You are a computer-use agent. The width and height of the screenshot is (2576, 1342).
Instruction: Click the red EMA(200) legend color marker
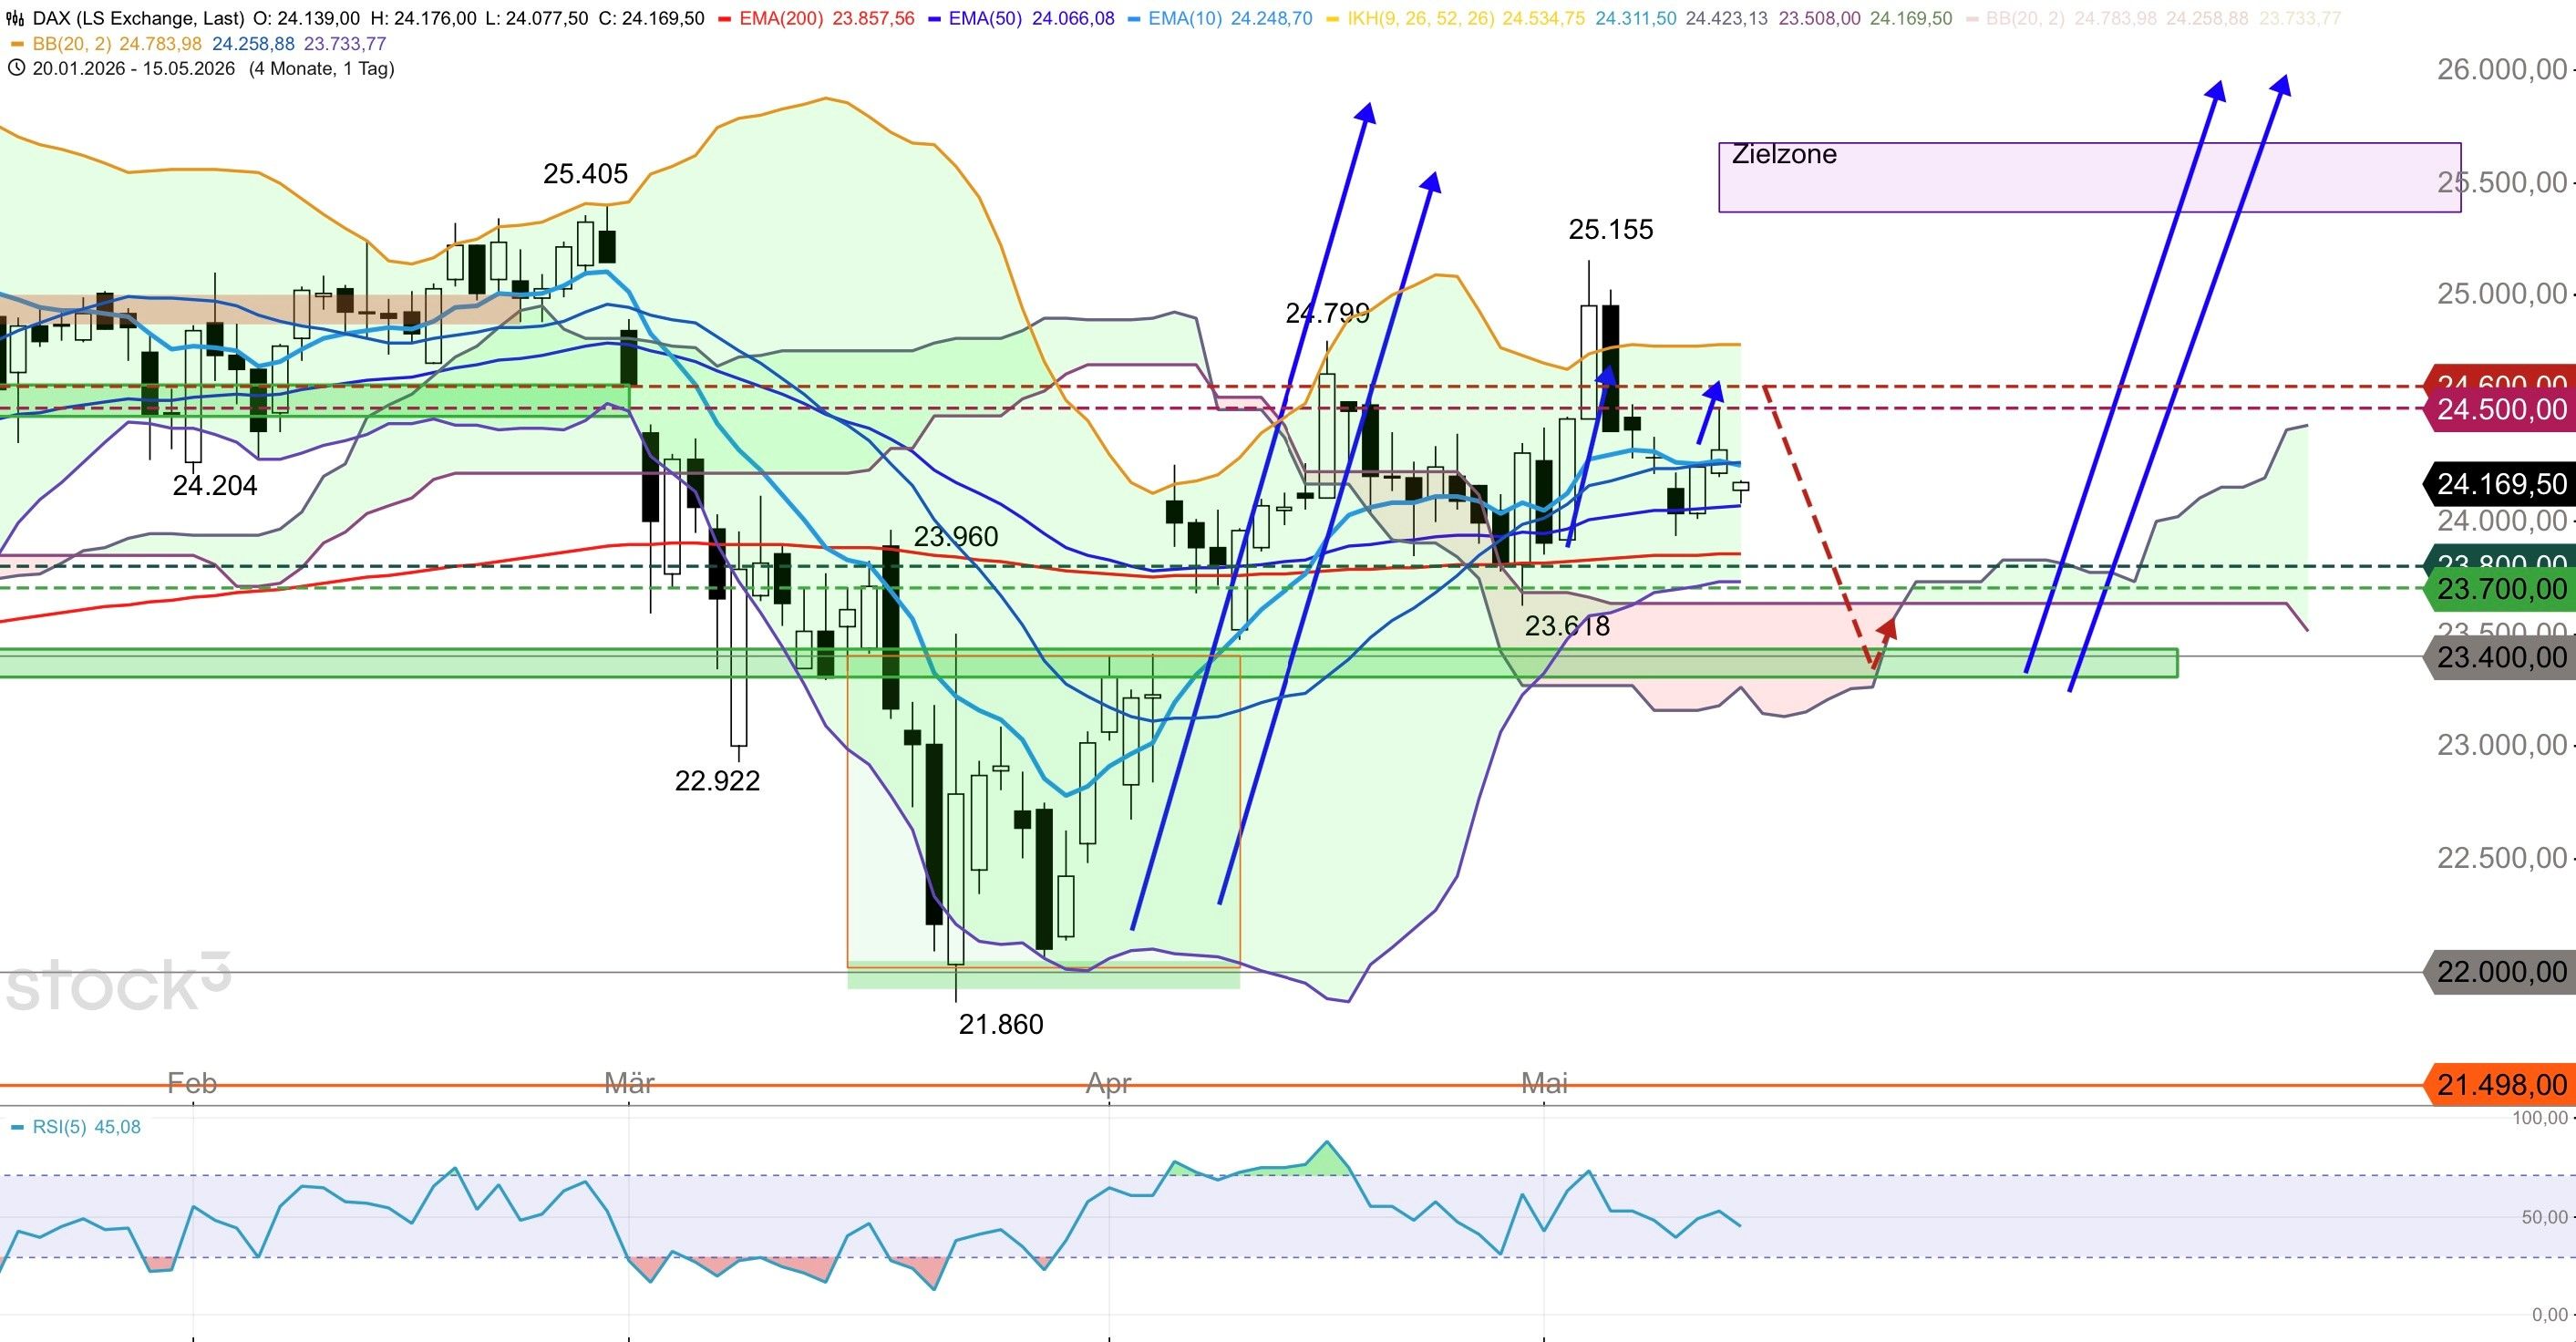click(726, 18)
